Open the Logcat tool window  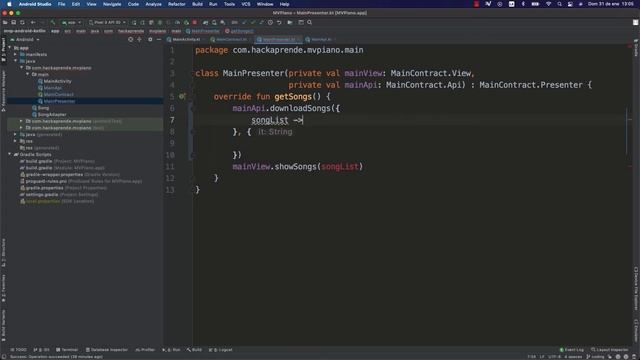220,350
